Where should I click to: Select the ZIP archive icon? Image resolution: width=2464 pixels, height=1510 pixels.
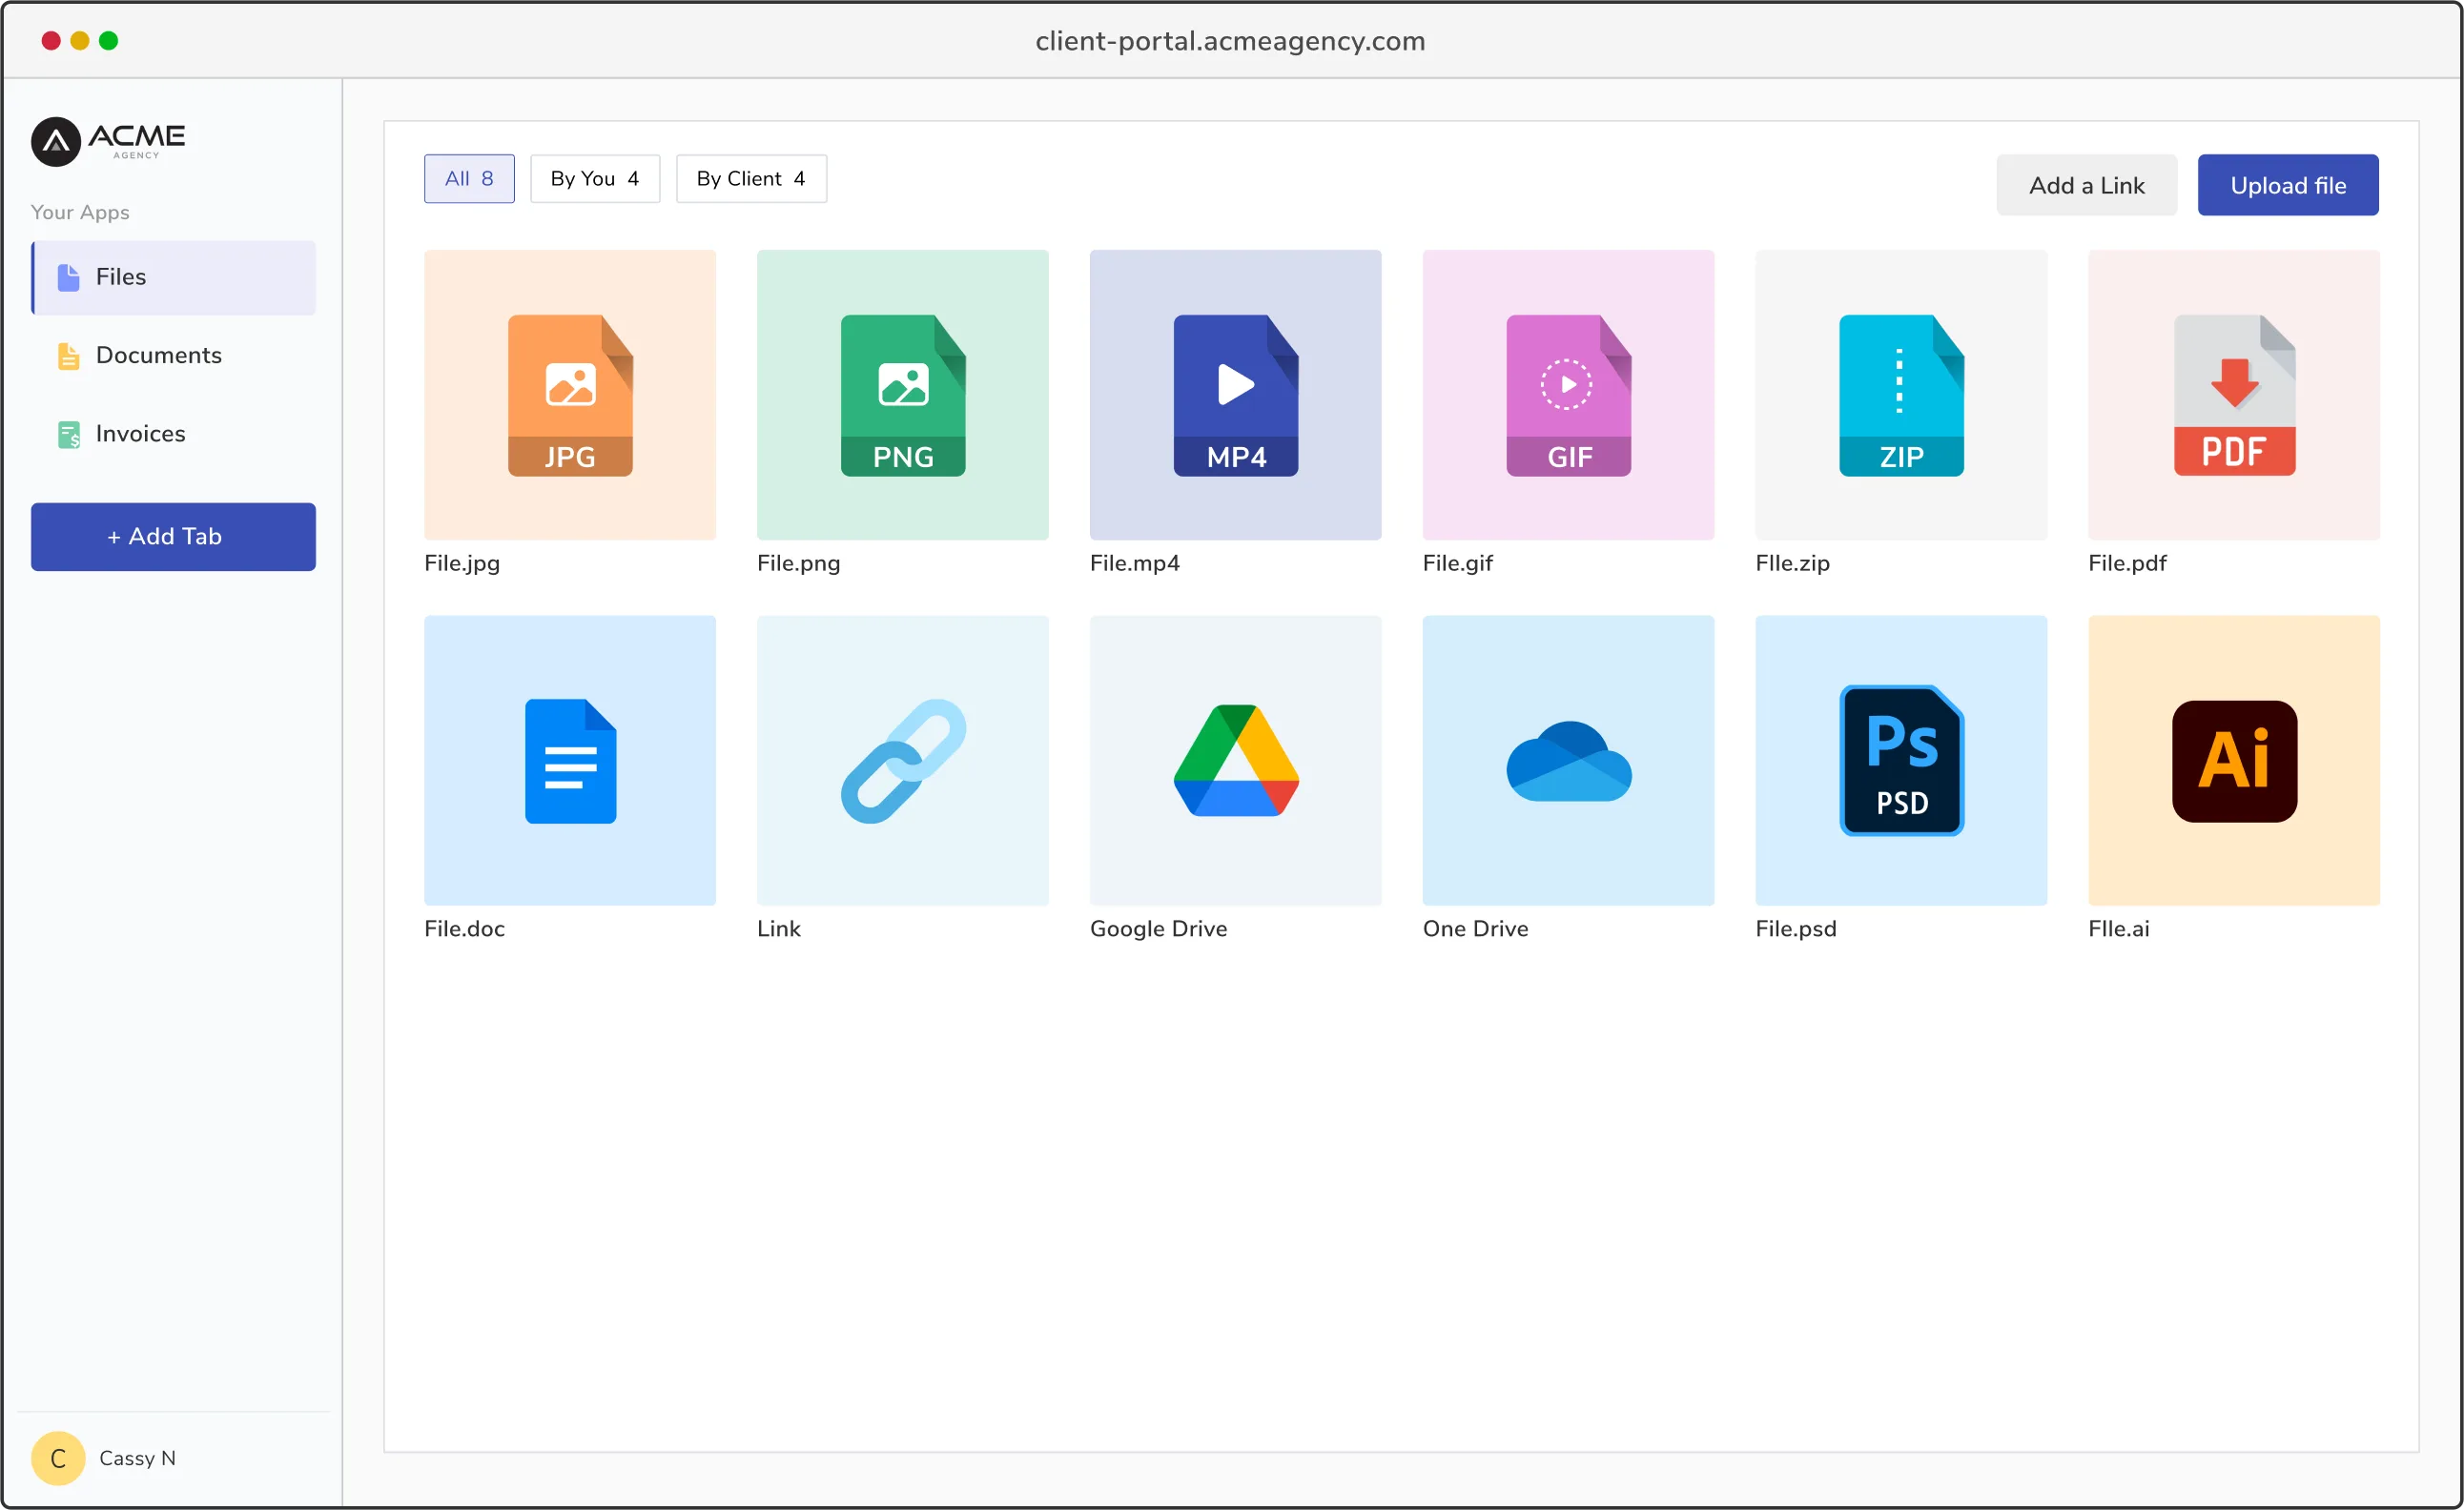1902,395
